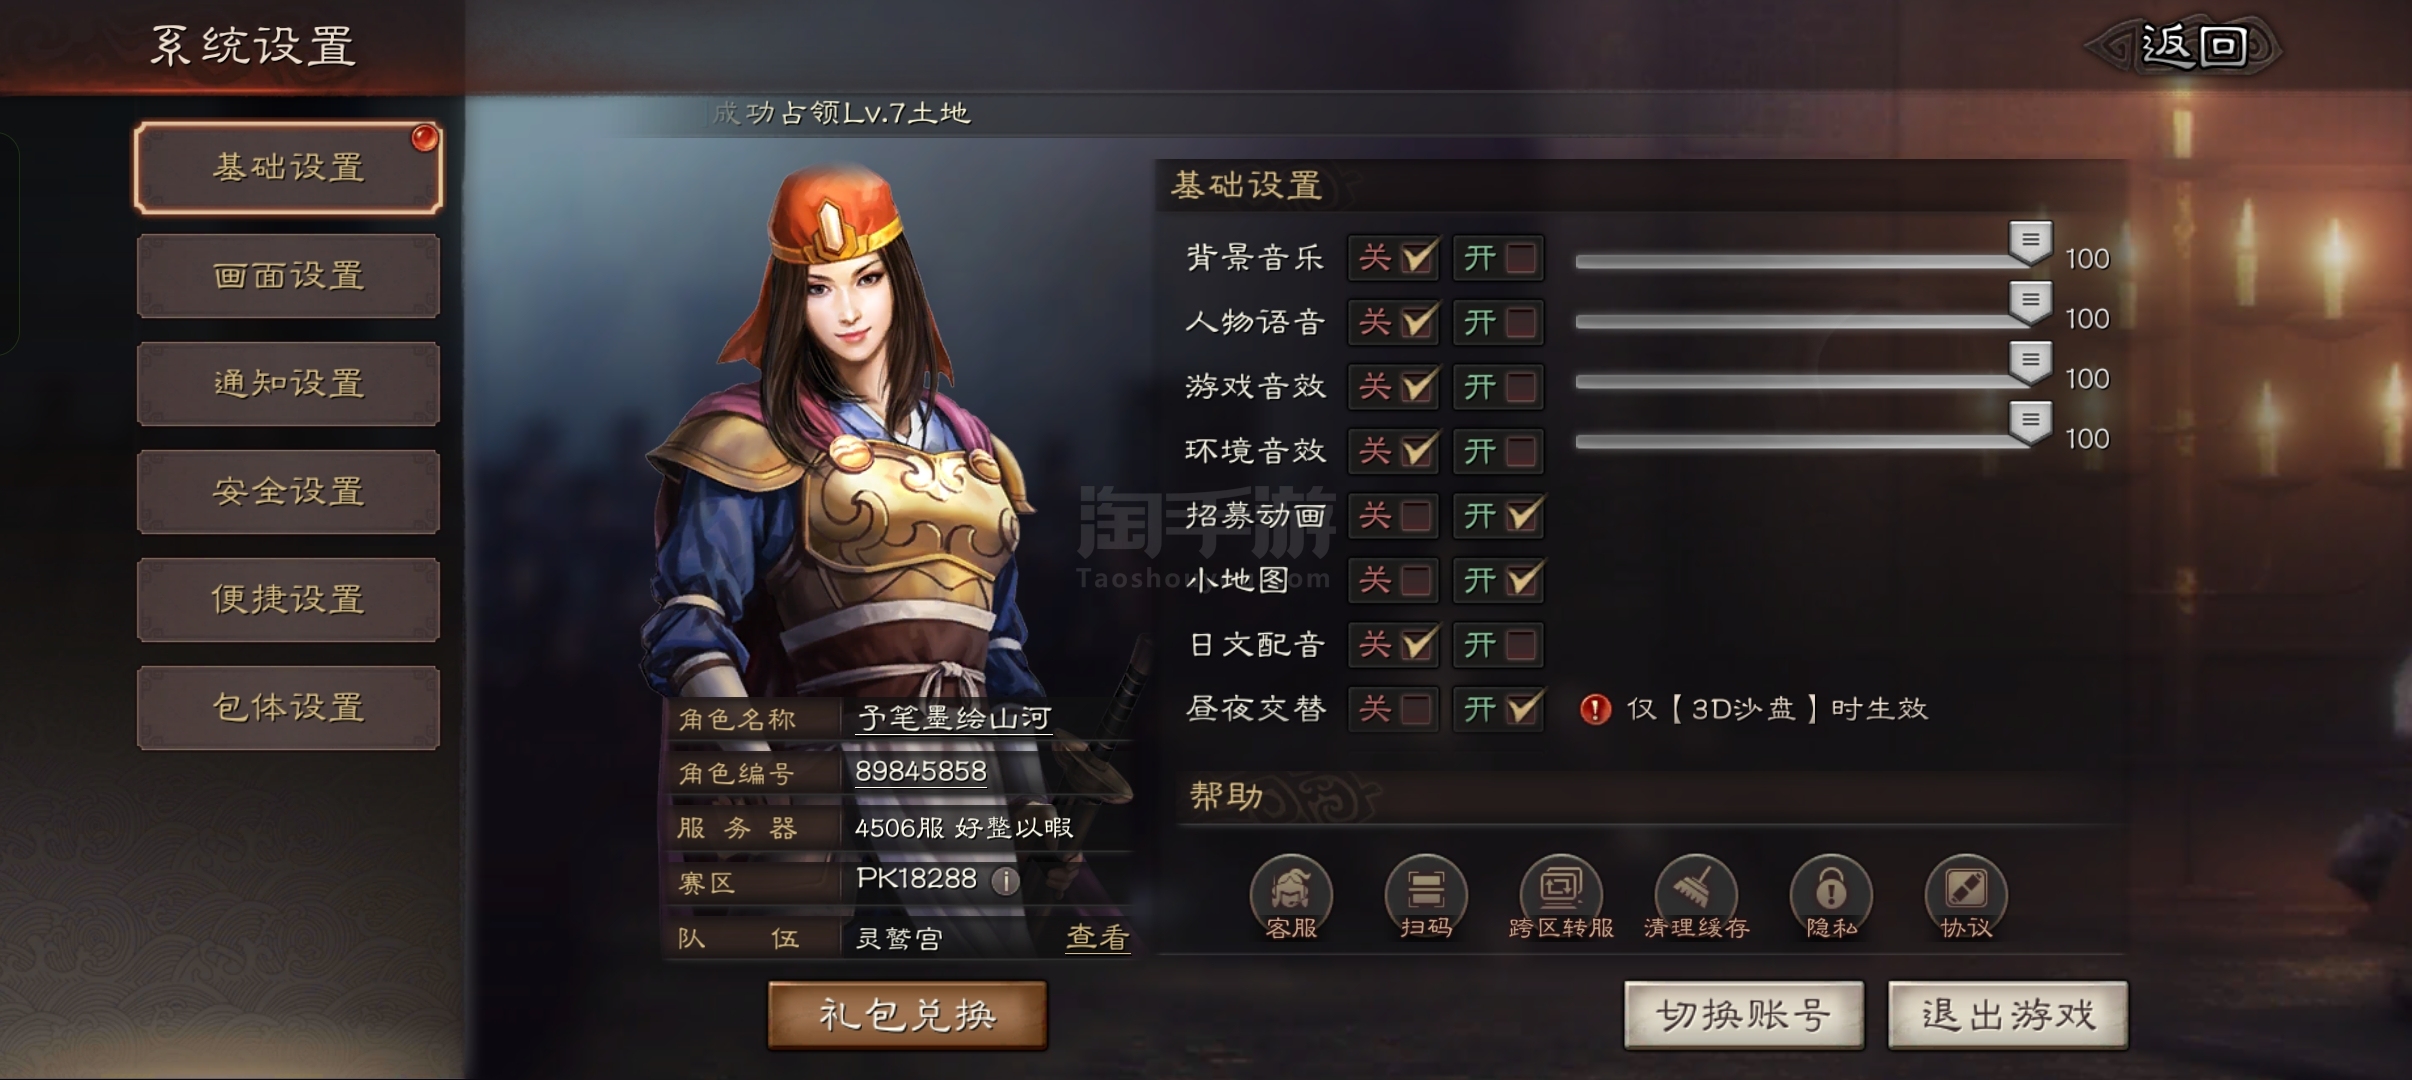Click the 切换账号 button
Viewport: 2412px width, 1080px height.
pos(1744,1015)
